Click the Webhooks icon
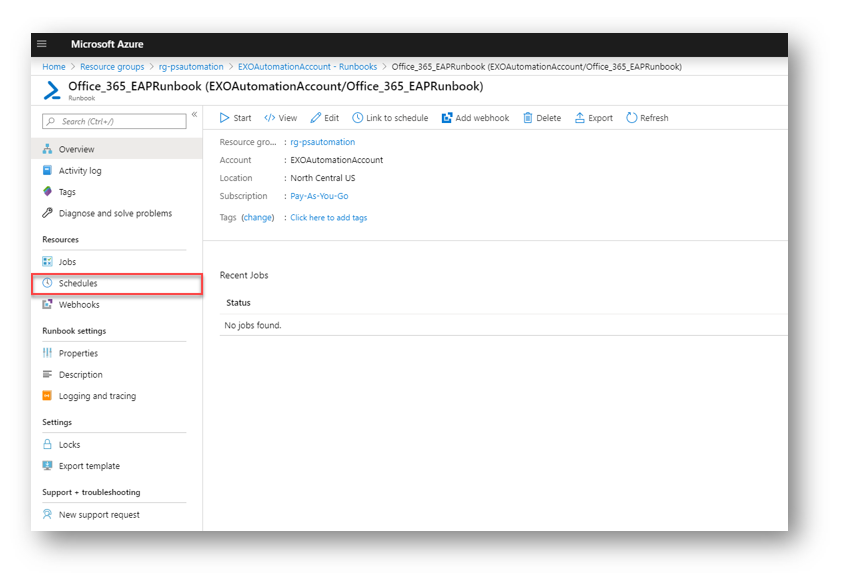This screenshot has height=576, width=853. pos(47,305)
